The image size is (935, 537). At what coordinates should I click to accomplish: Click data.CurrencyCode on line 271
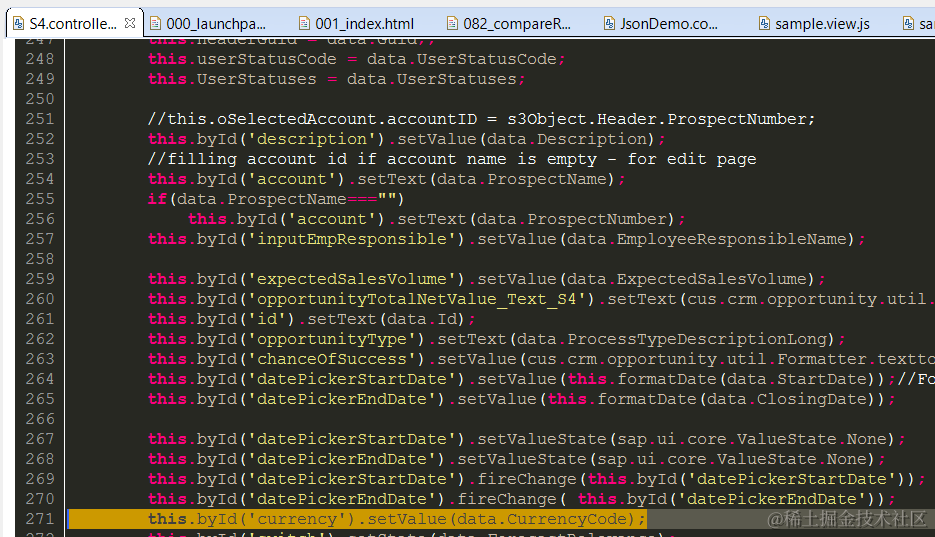click(x=541, y=519)
